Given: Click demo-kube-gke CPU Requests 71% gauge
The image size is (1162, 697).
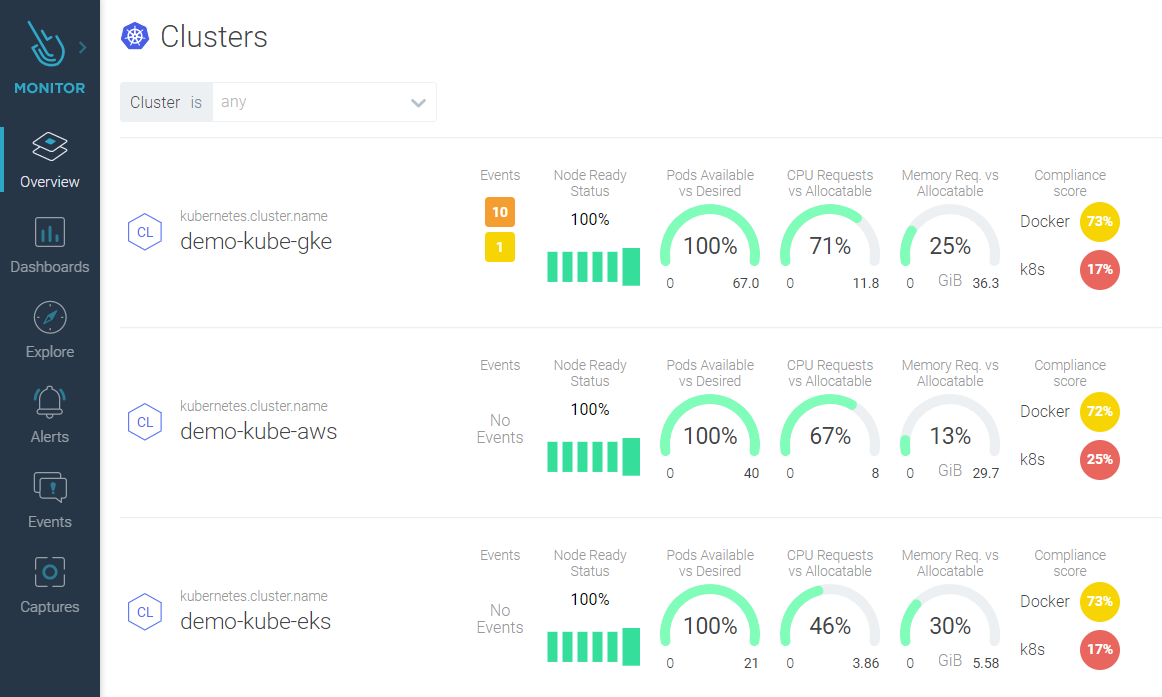Looking at the screenshot, I should coord(830,245).
